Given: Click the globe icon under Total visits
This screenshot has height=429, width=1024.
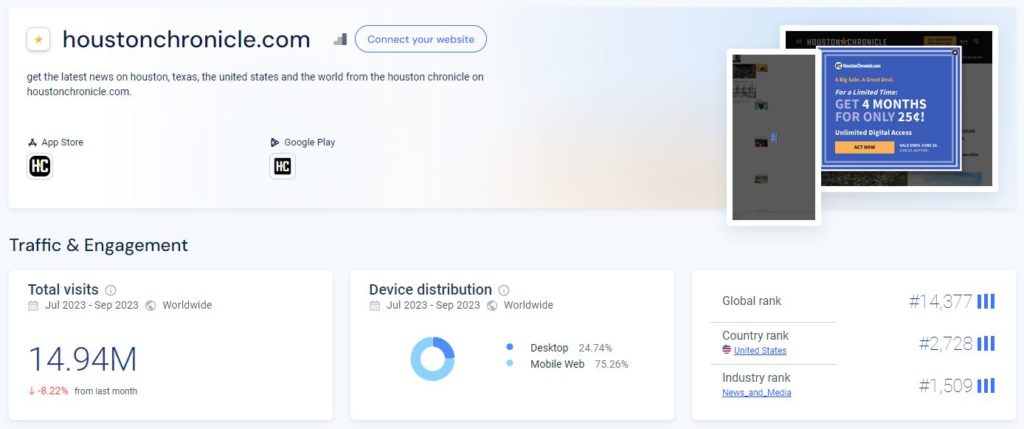Looking at the screenshot, I should coord(151,306).
